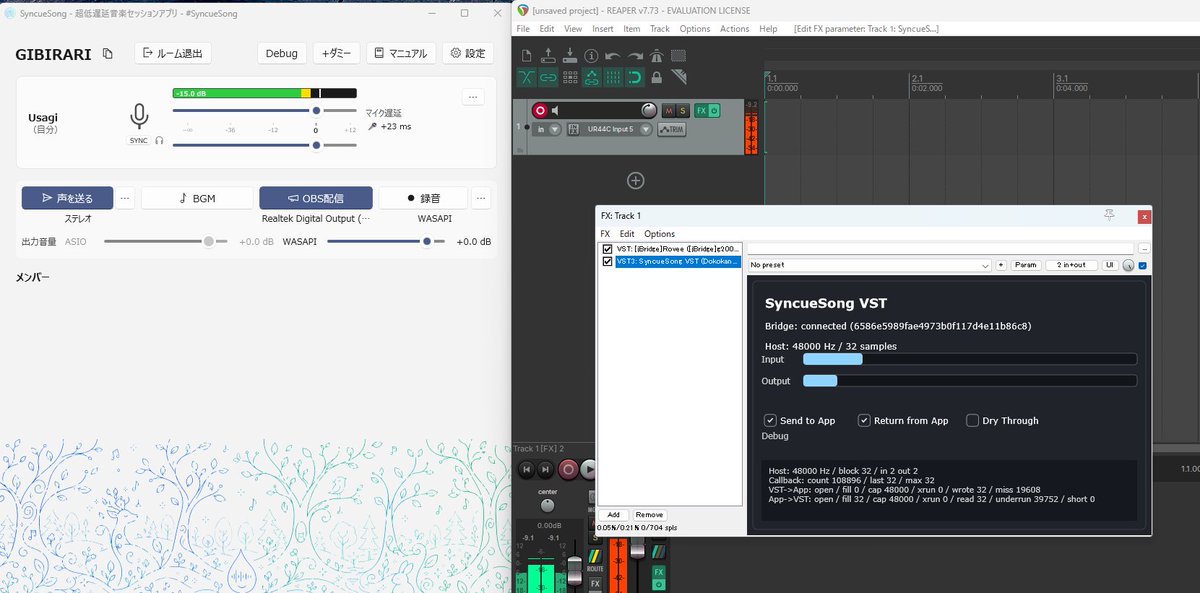
Task: Mute Track 1 with the M button
Action: 669,110
